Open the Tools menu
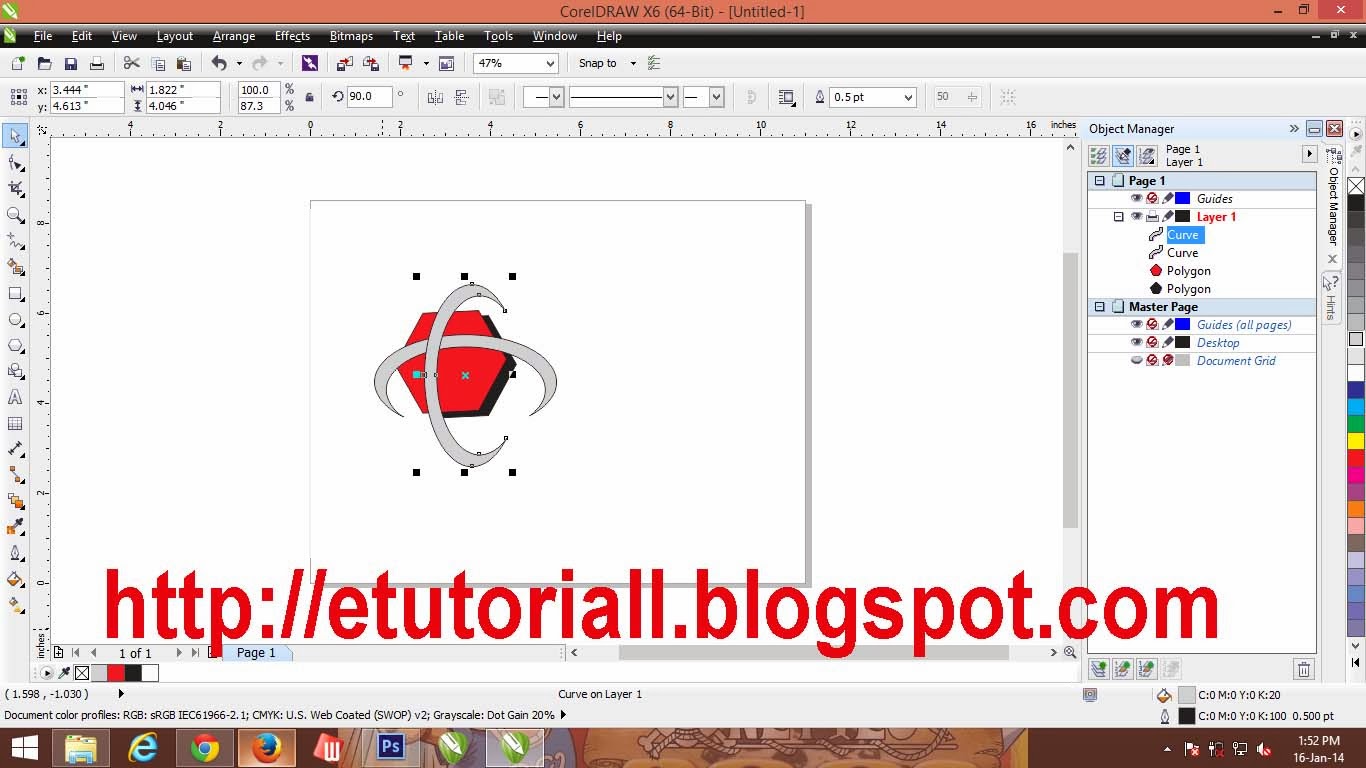 (x=498, y=36)
